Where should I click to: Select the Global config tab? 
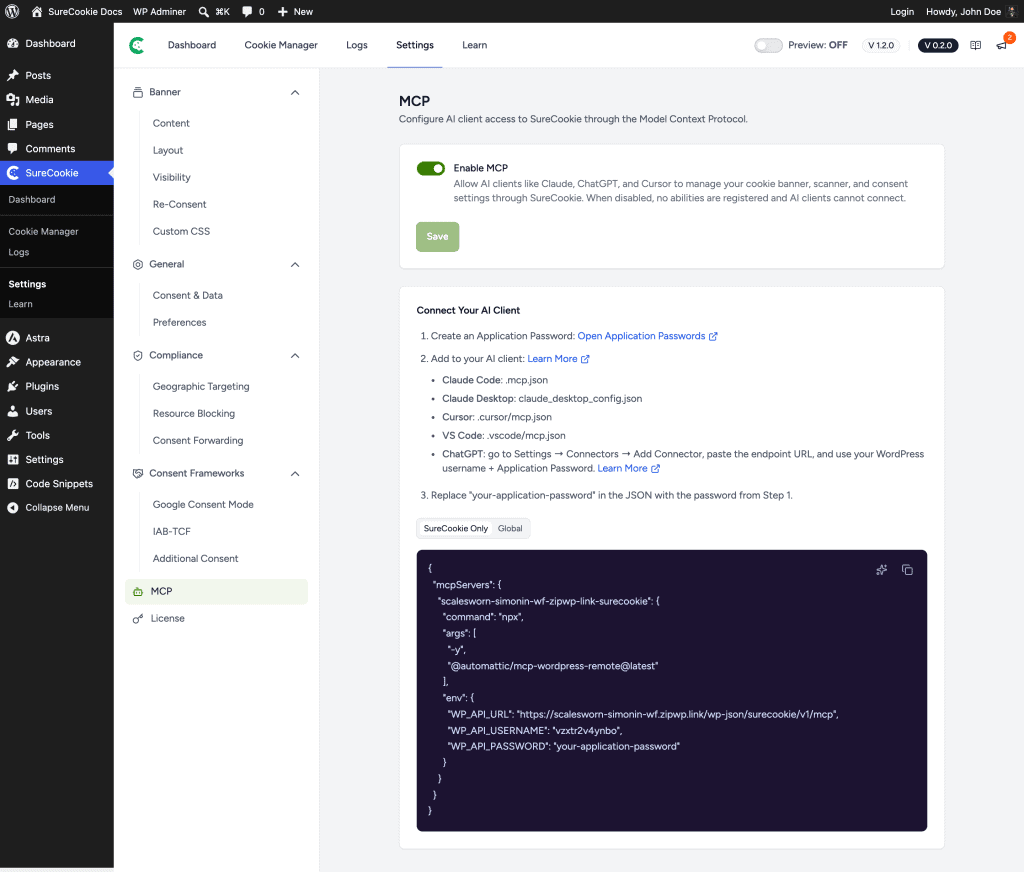click(x=510, y=528)
